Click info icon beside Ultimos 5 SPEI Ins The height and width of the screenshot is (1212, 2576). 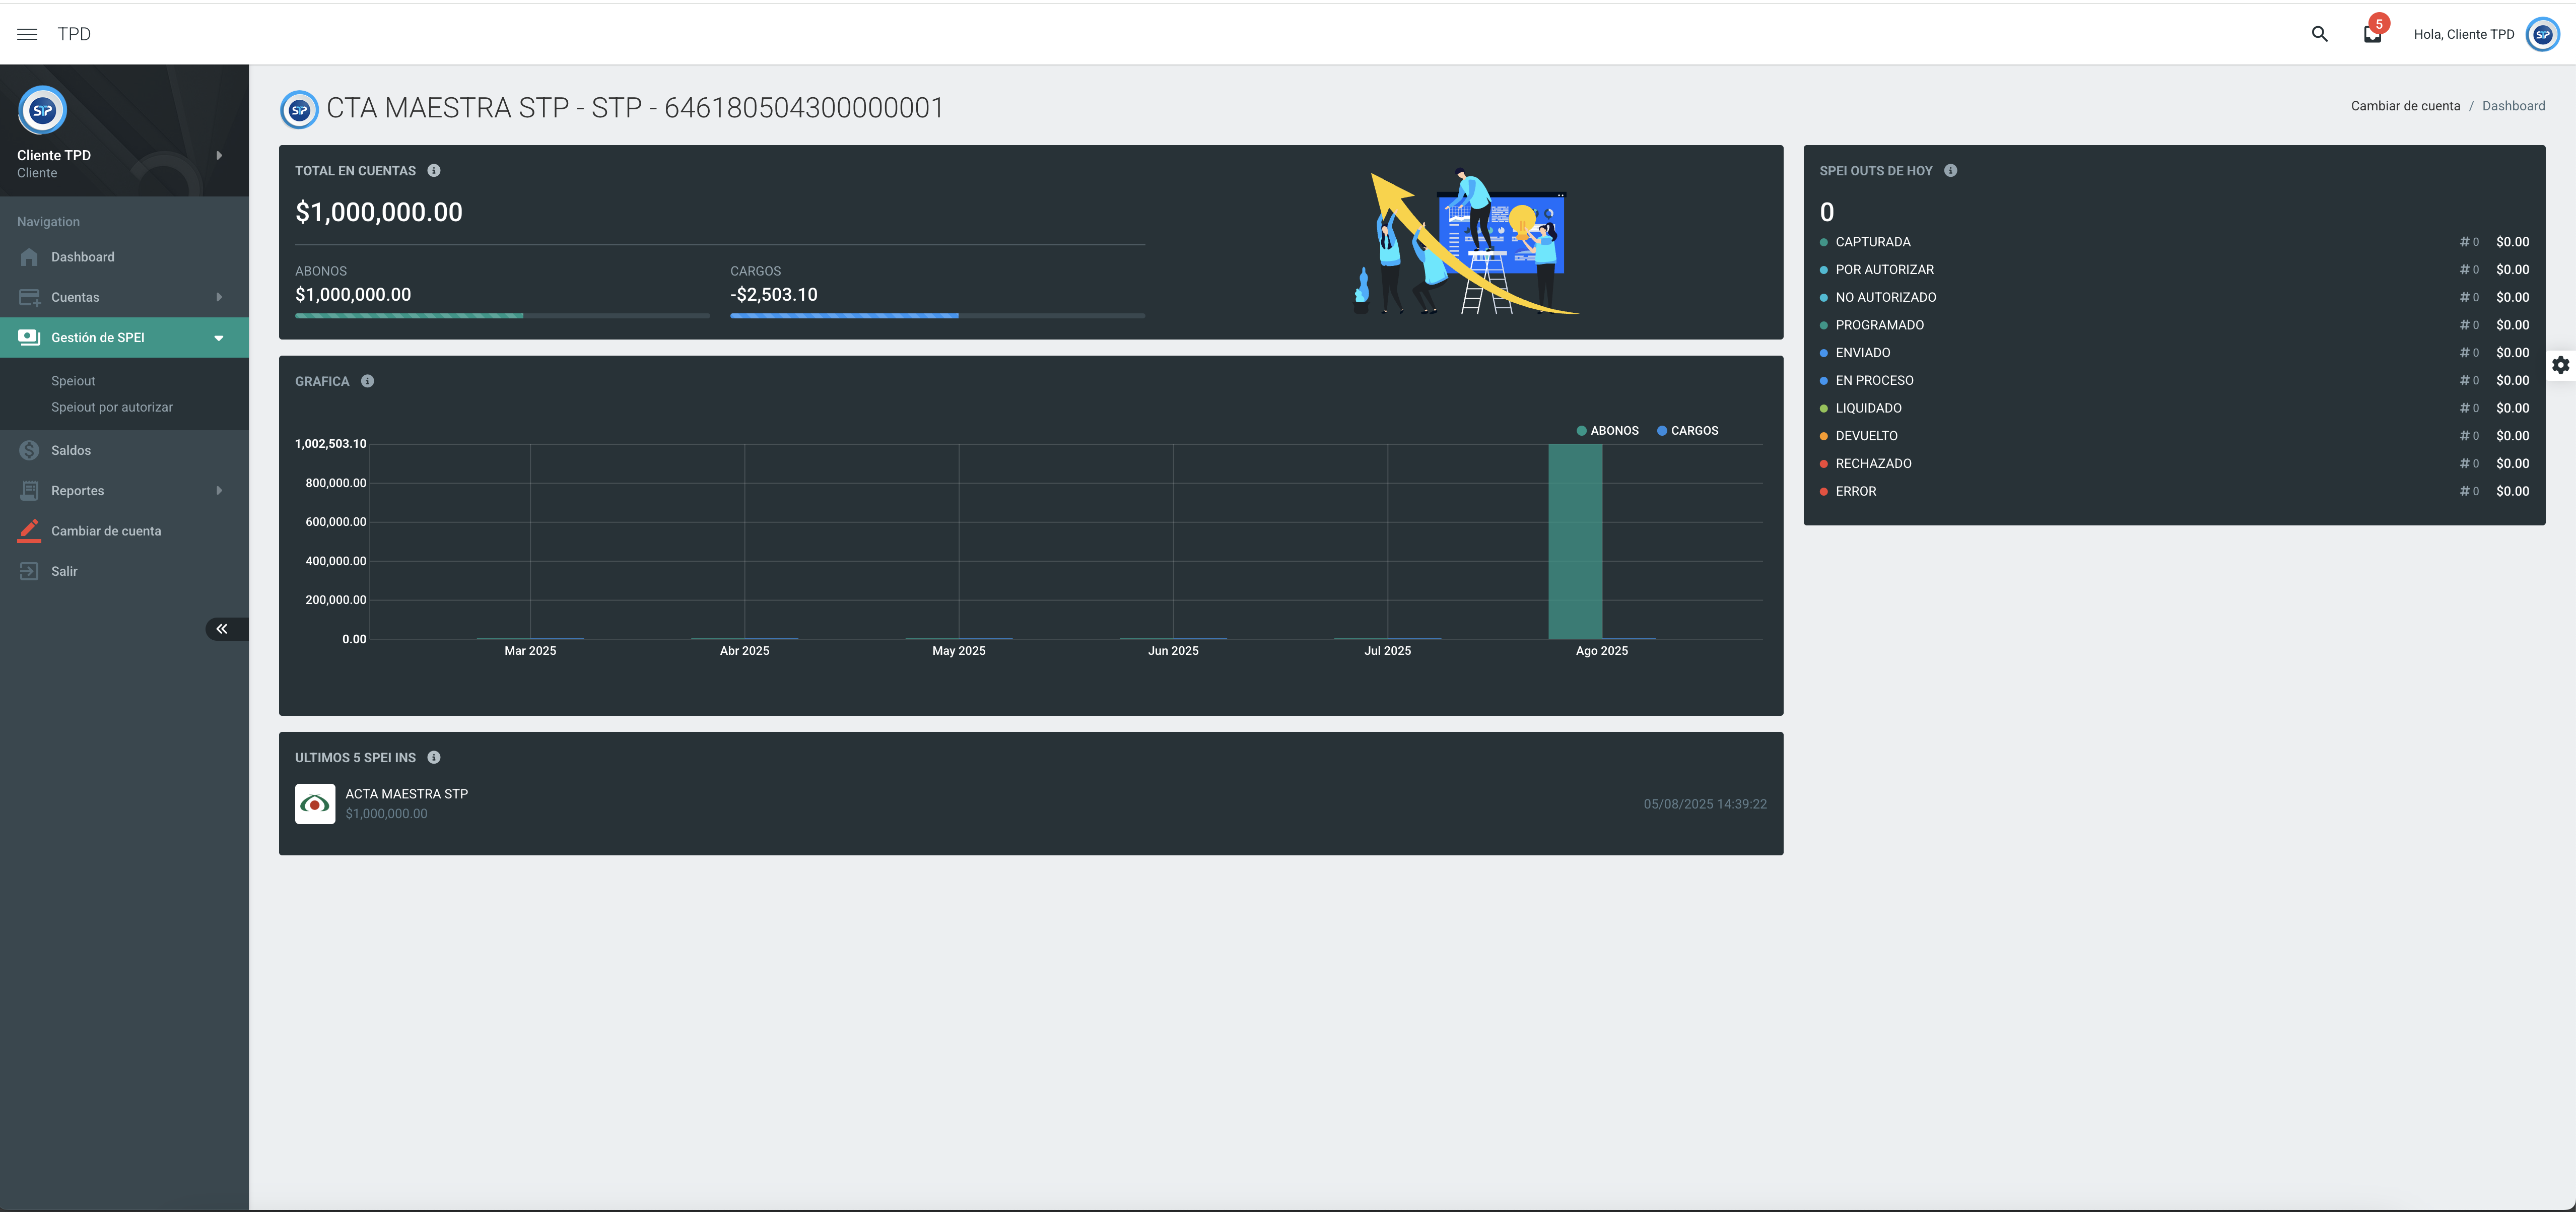(x=434, y=758)
